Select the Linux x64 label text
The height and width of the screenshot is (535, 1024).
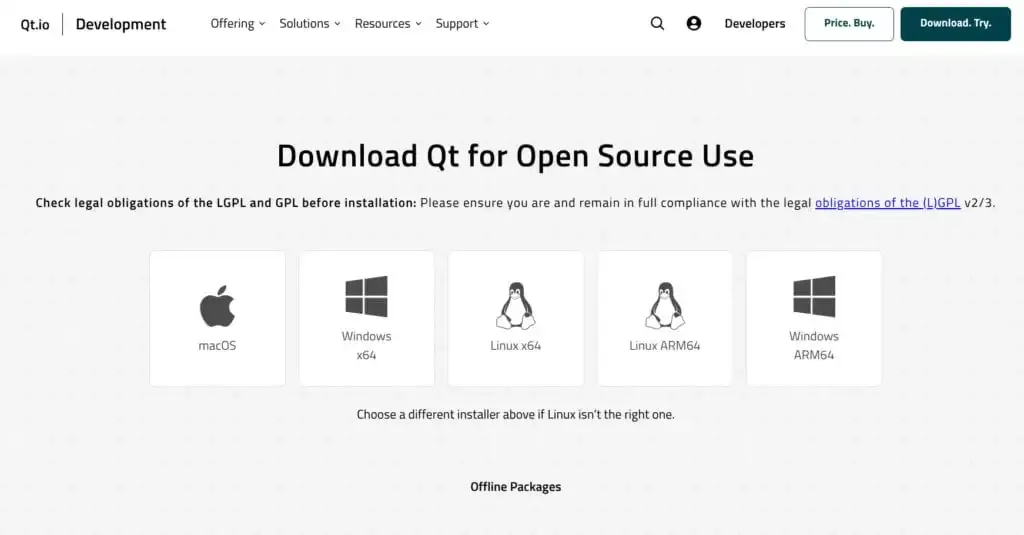pyautogui.click(x=515, y=346)
